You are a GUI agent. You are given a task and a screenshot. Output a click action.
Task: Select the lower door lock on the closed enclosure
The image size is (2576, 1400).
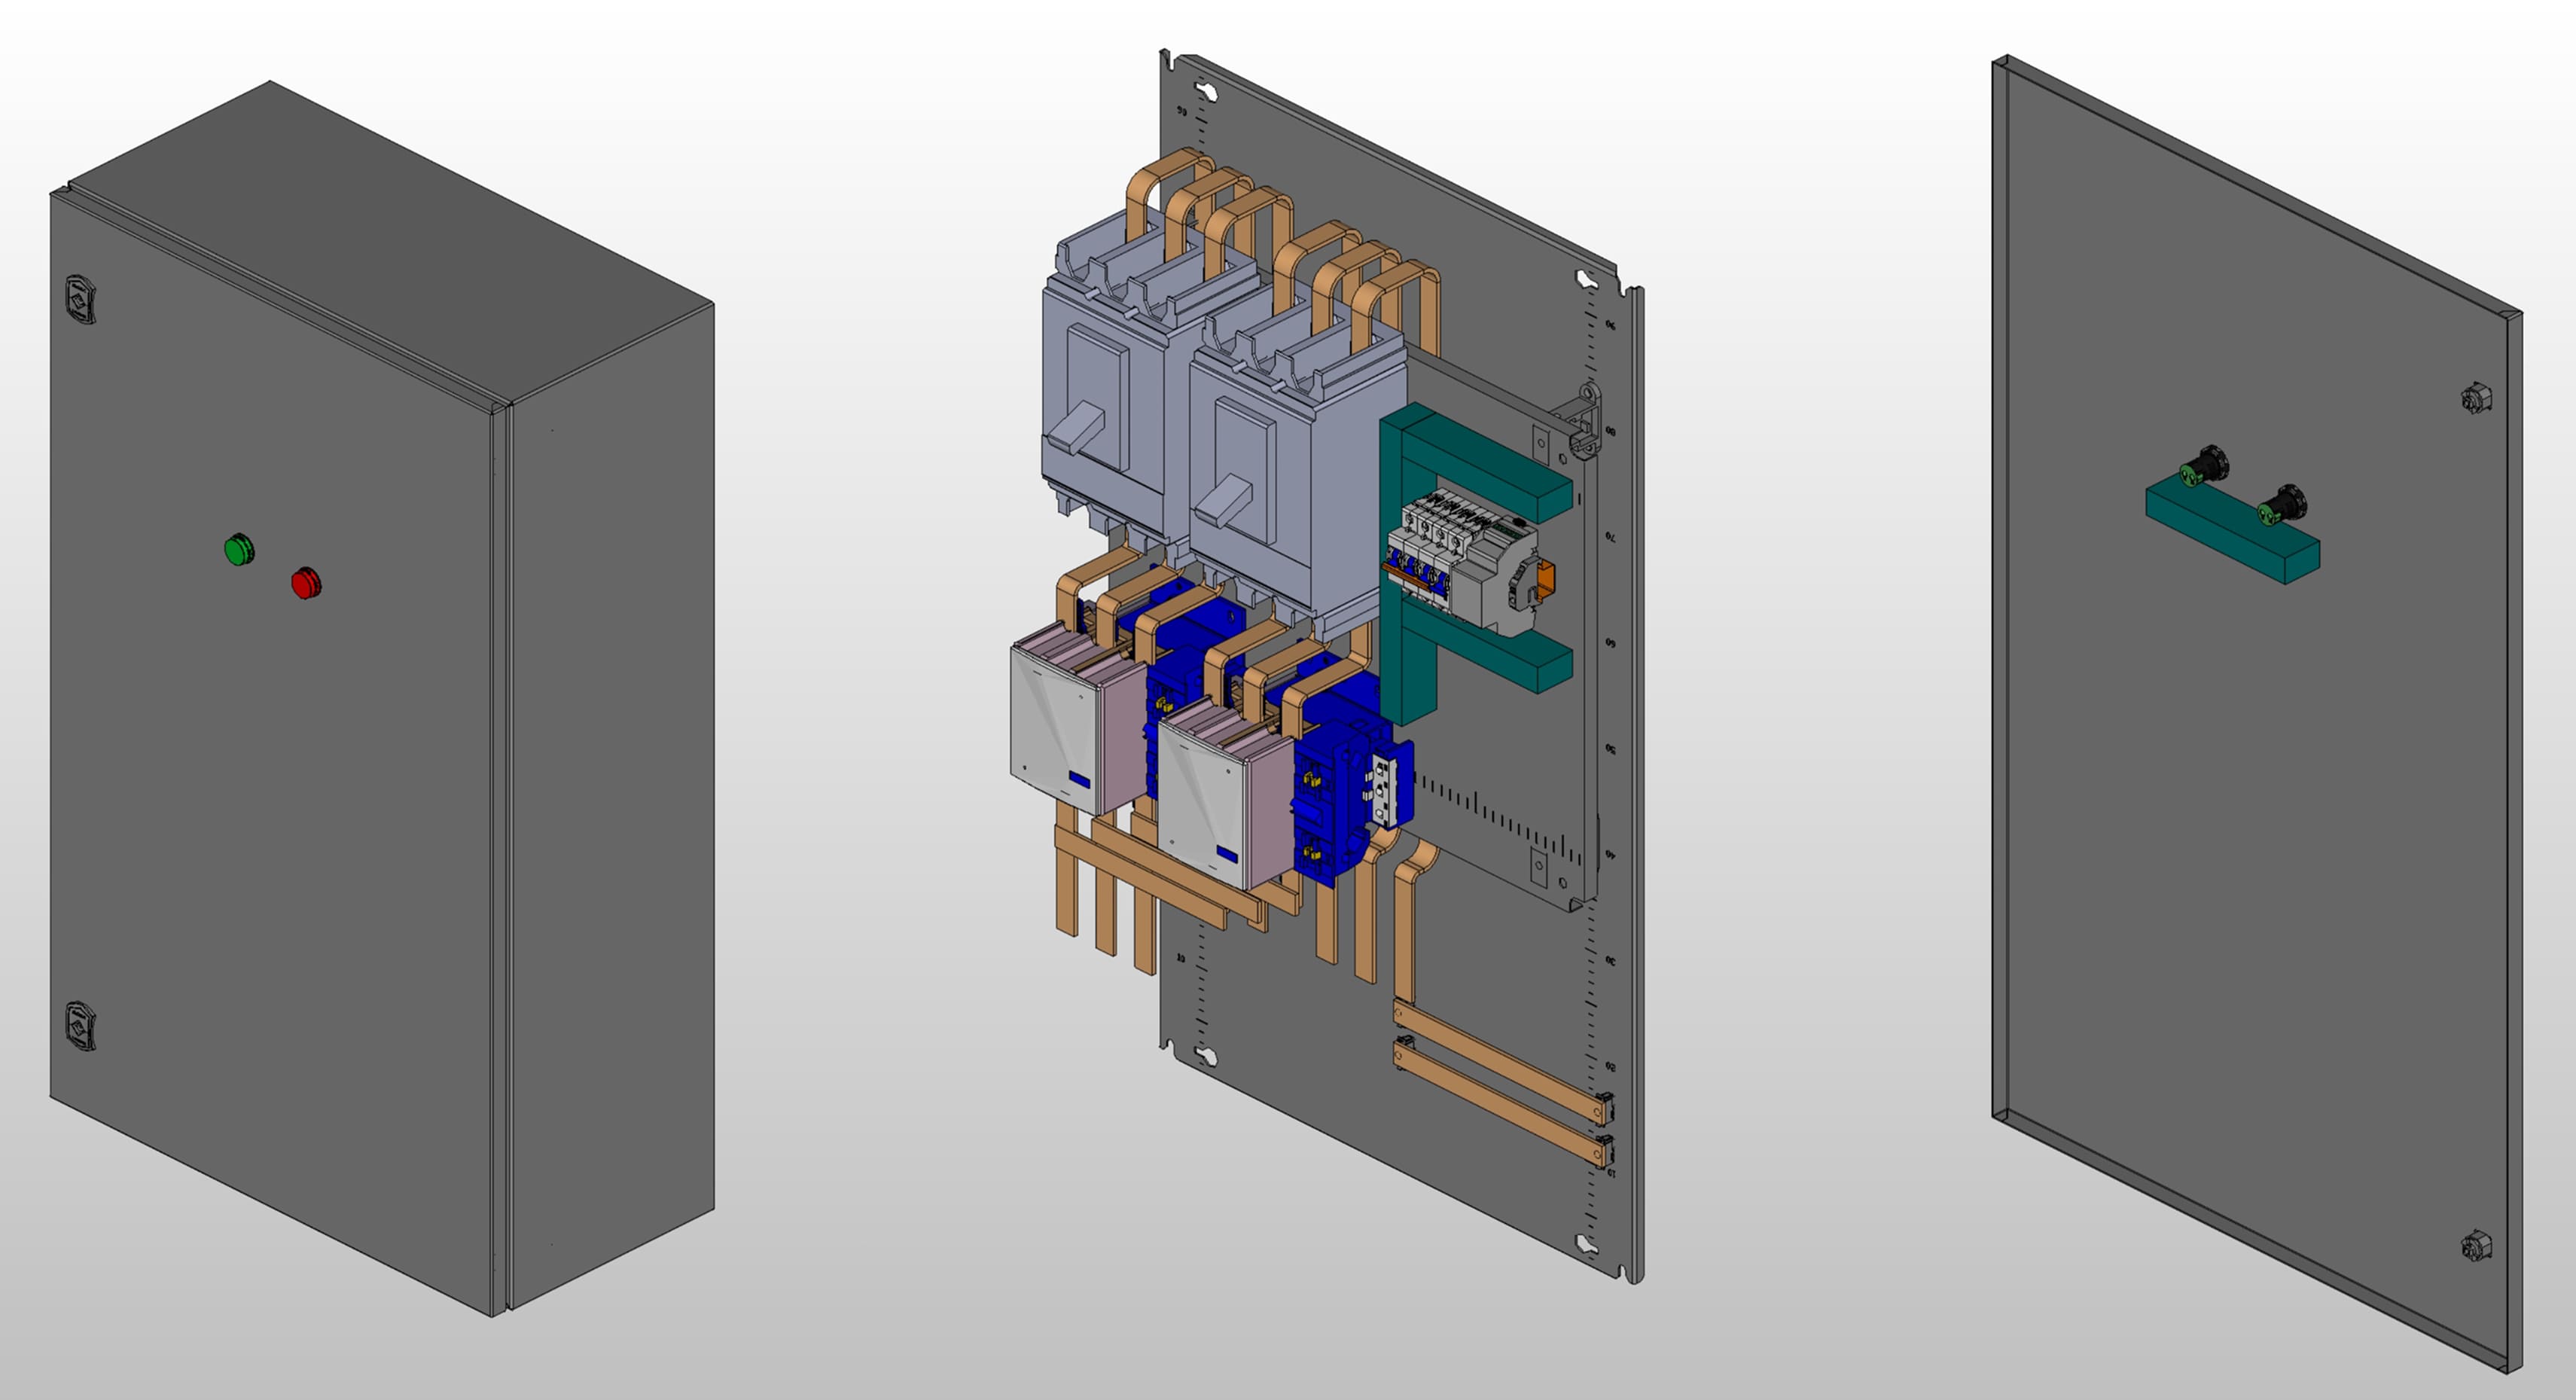point(81,1025)
